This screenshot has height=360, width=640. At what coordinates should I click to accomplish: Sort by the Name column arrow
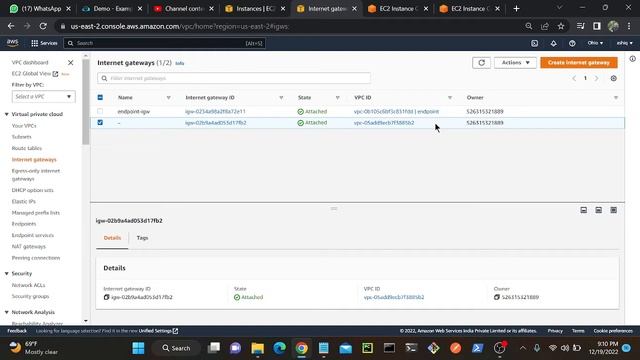click(x=169, y=98)
